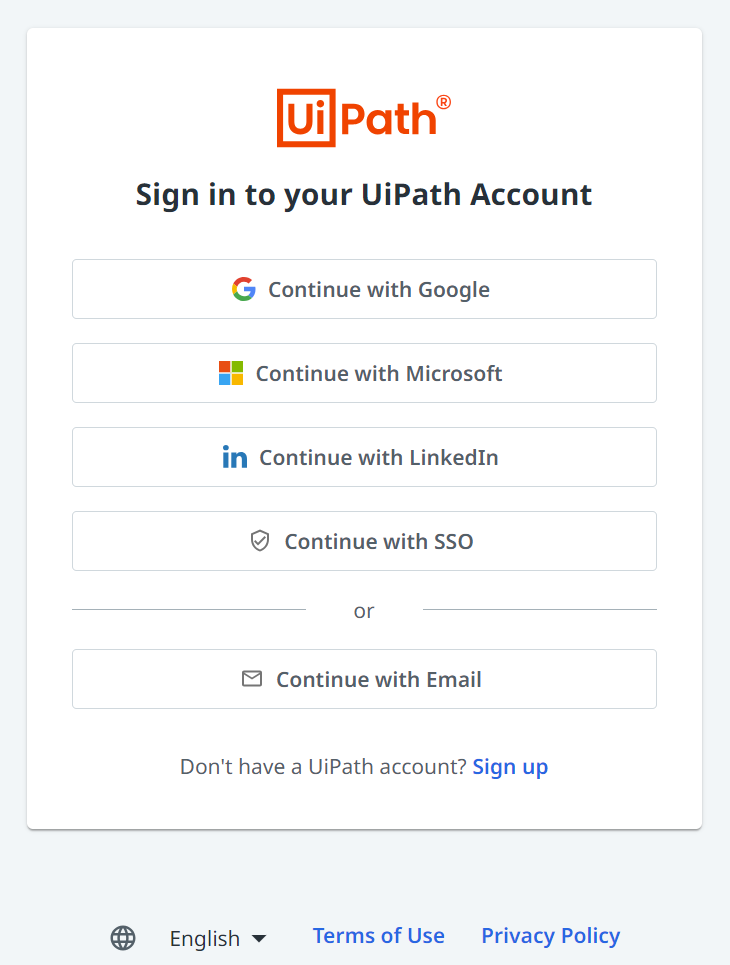The image size is (730, 965).
Task: Click the four-square Microsoft logo icon
Action: (x=231, y=374)
